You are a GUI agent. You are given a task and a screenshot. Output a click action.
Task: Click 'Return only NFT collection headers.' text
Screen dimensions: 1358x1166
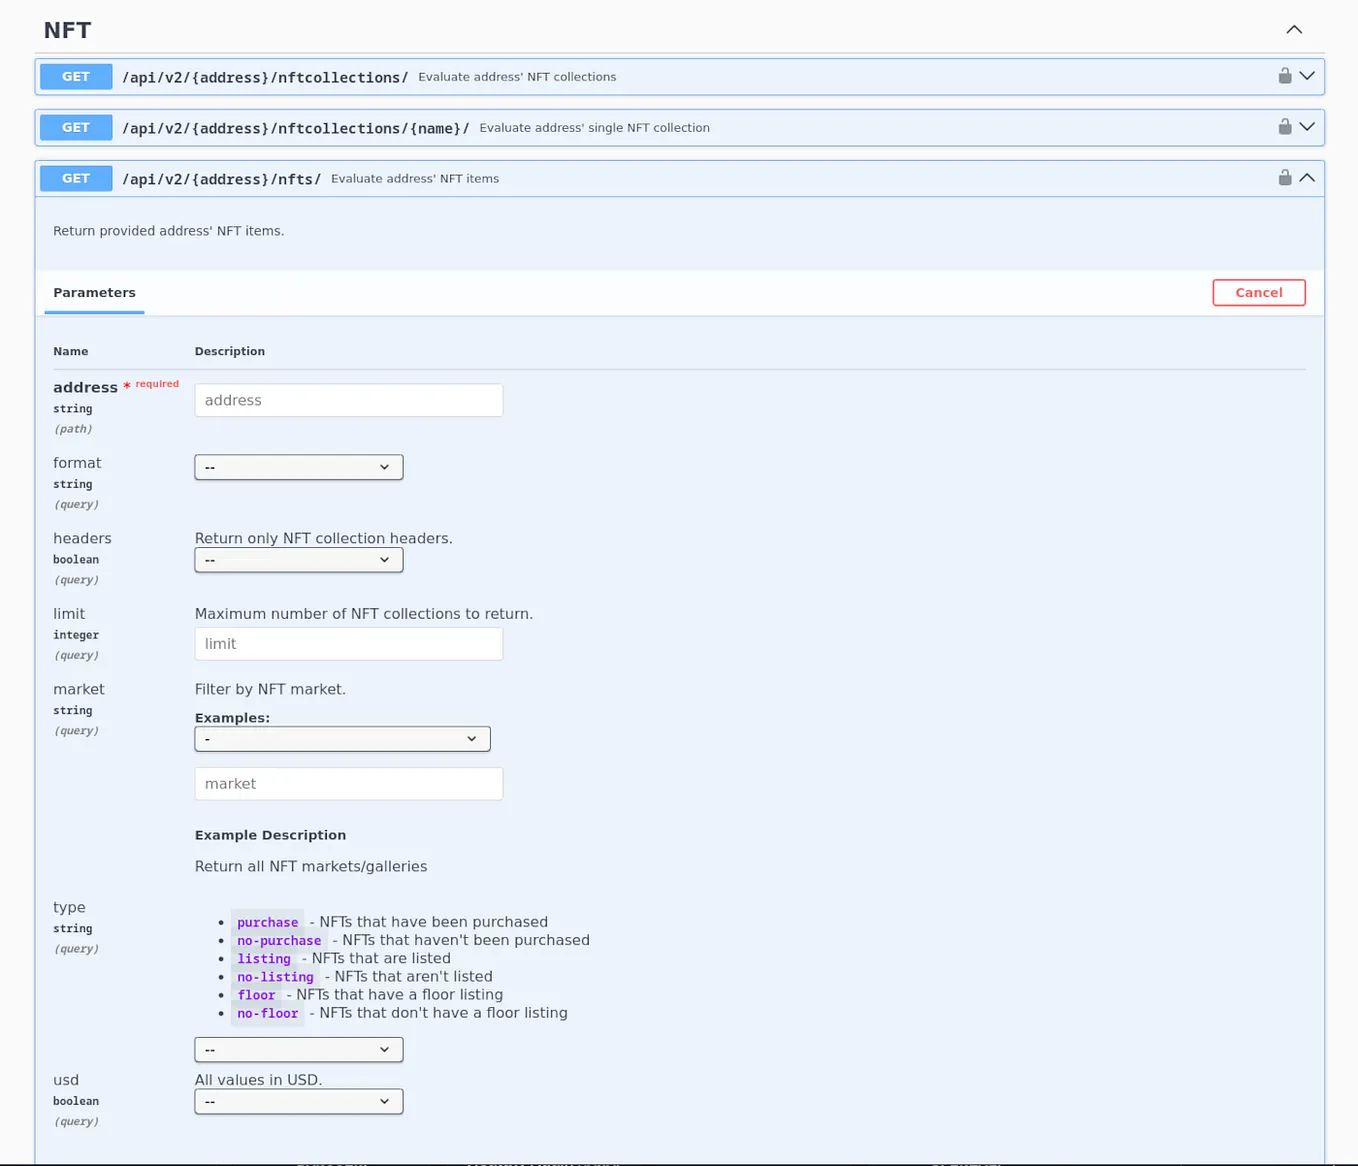pyautogui.click(x=324, y=538)
